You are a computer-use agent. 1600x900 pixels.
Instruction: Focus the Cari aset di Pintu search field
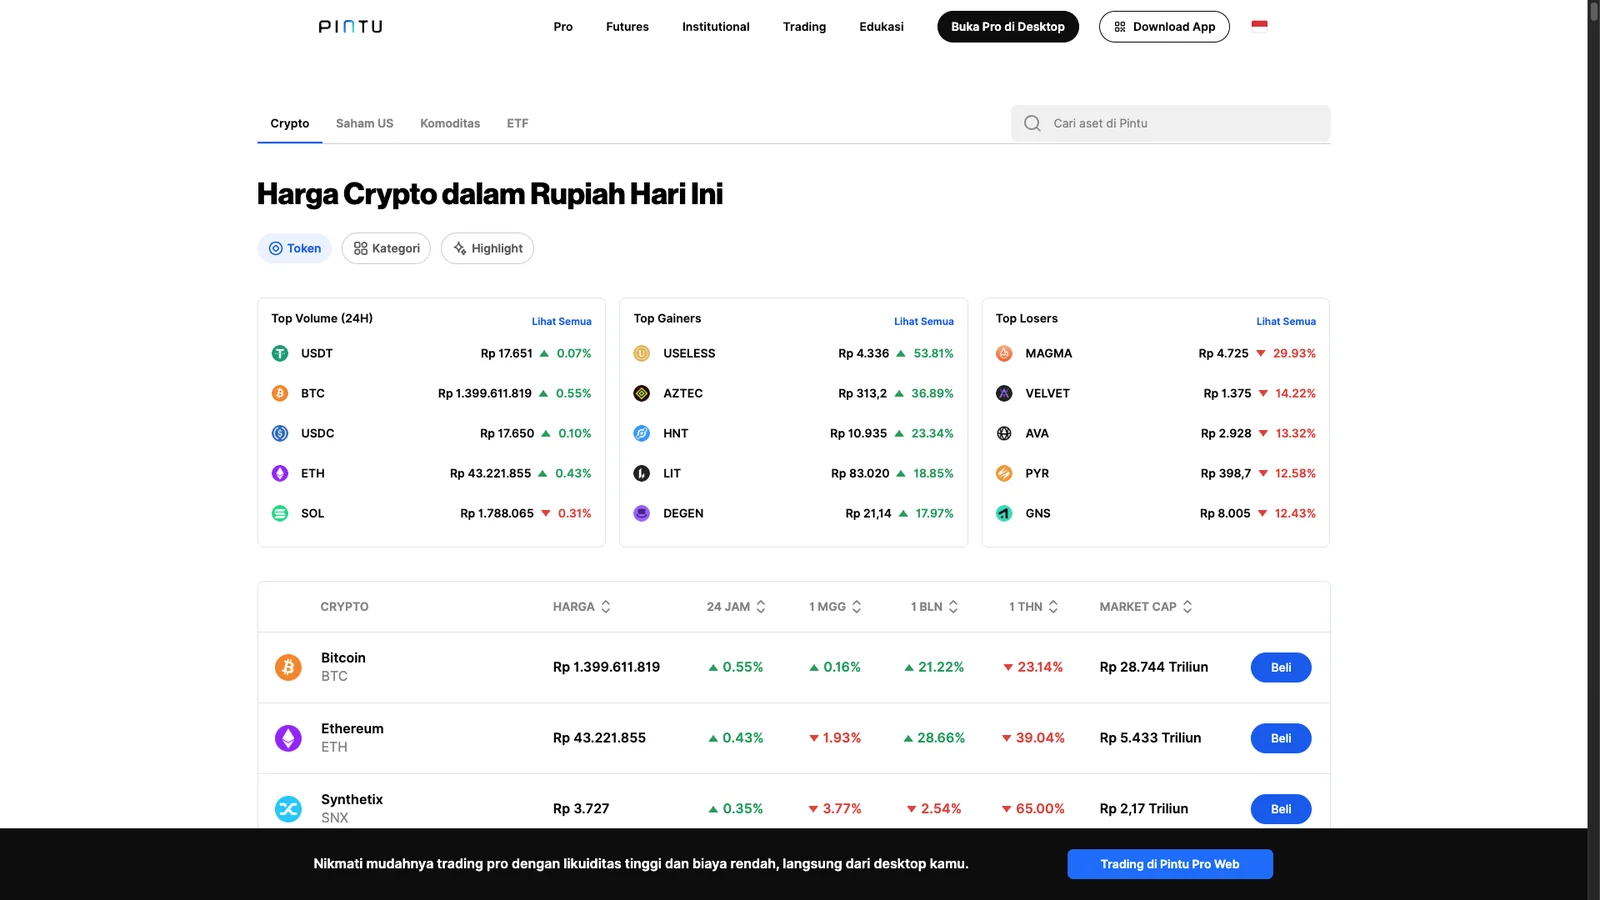coord(1170,123)
